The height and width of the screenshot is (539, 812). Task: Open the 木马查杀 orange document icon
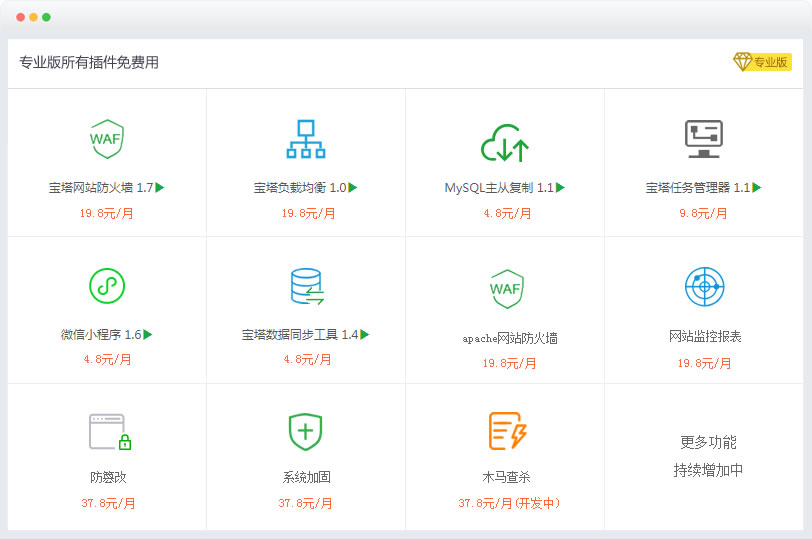tap(507, 431)
